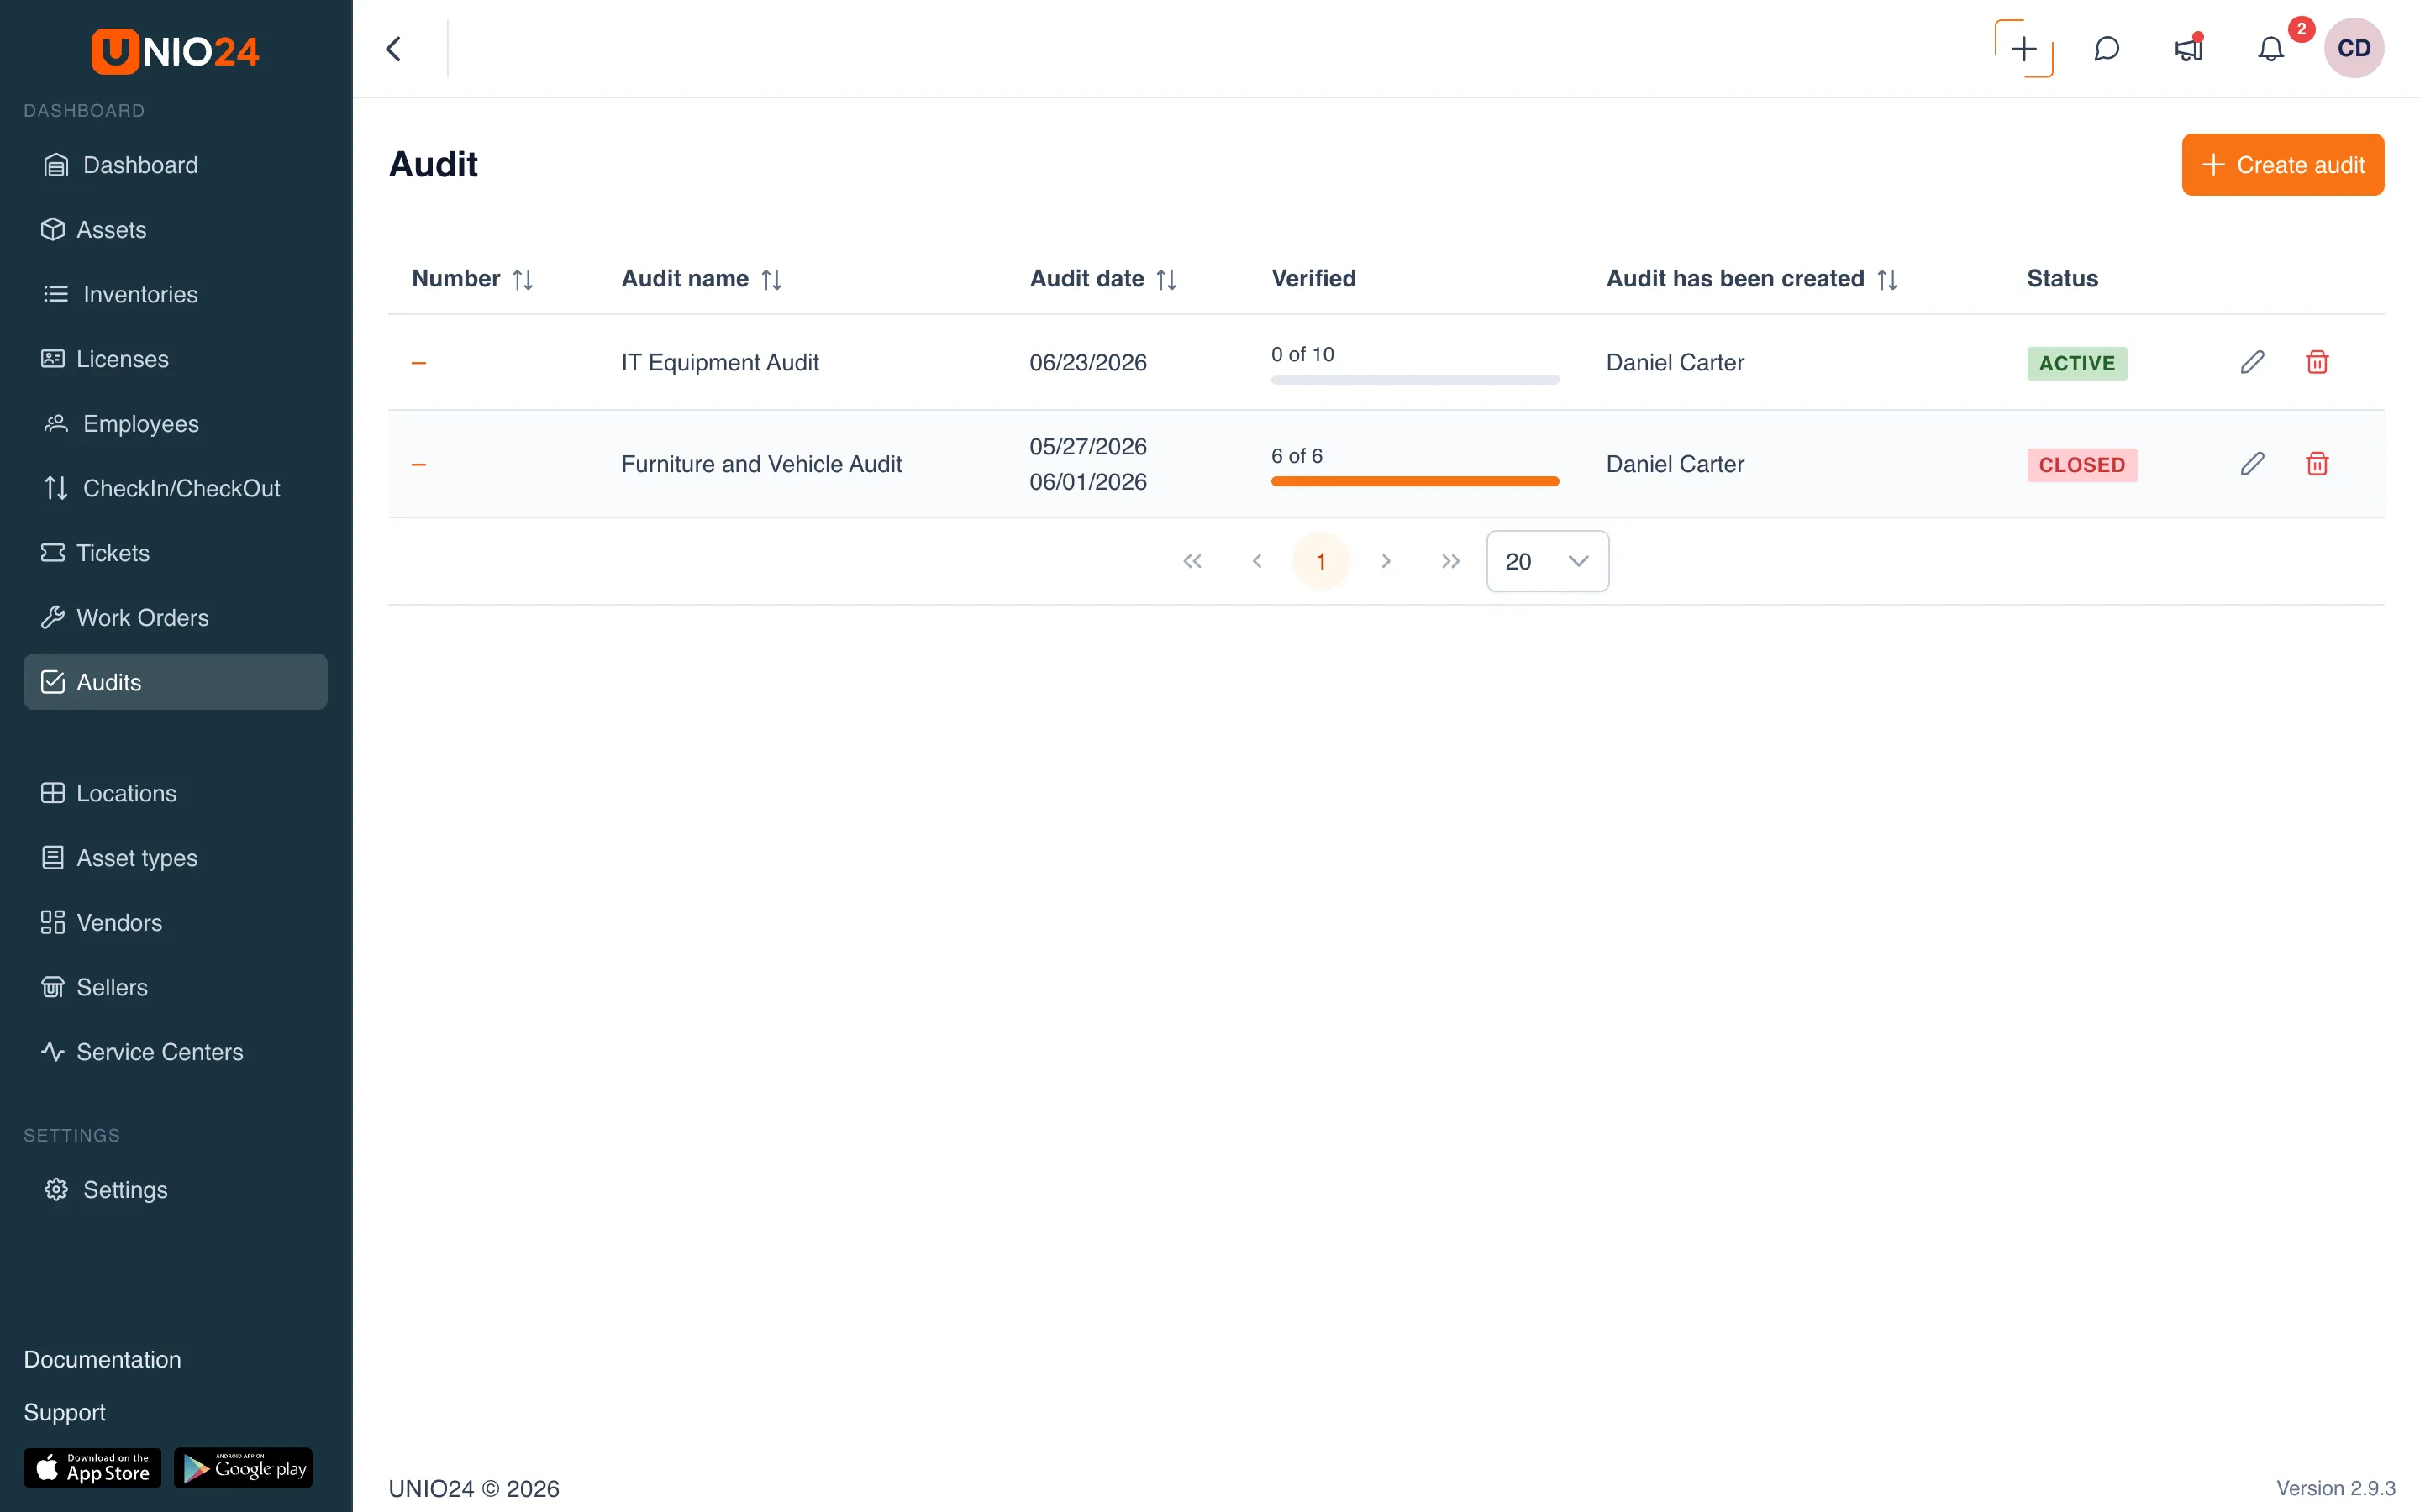Viewport: 2420px width, 1512px height.
Task: Edit the Furniture and Vehicle Audit
Action: (x=2252, y=464)
